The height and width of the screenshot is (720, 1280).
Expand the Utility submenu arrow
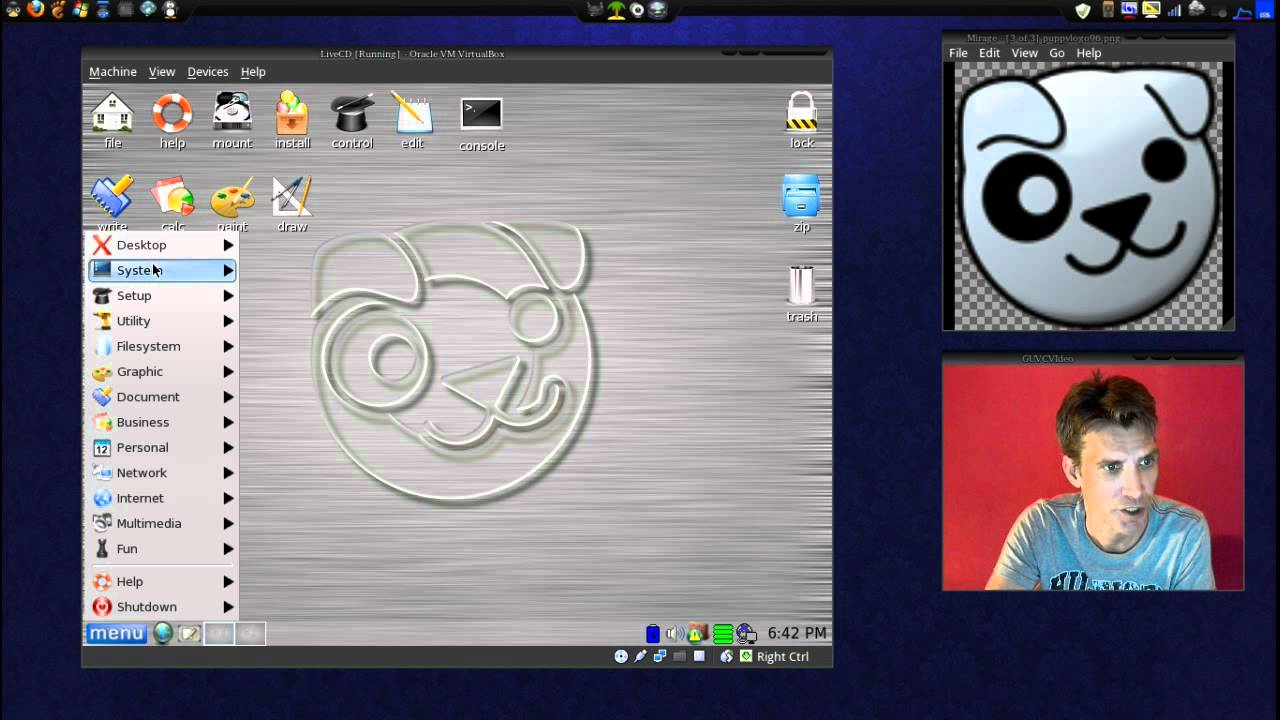click(228, 321)
